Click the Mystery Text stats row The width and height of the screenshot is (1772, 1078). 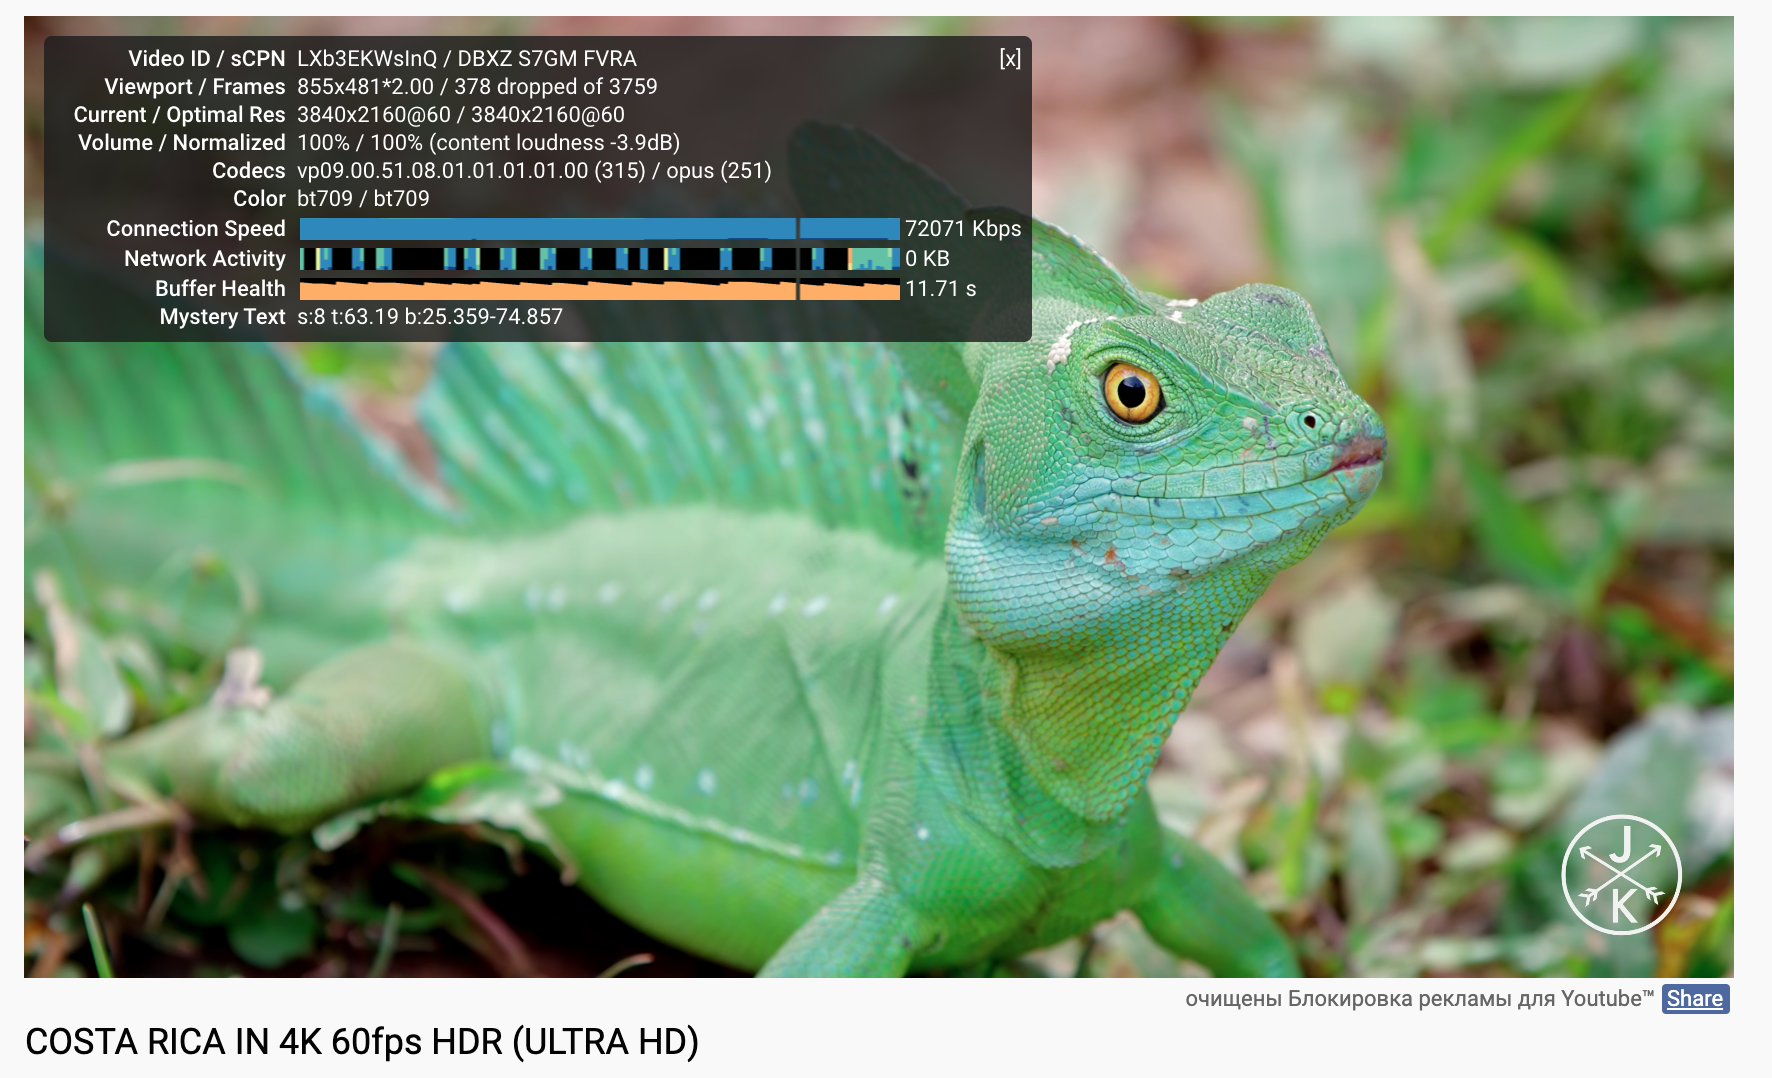pos(430,317)
